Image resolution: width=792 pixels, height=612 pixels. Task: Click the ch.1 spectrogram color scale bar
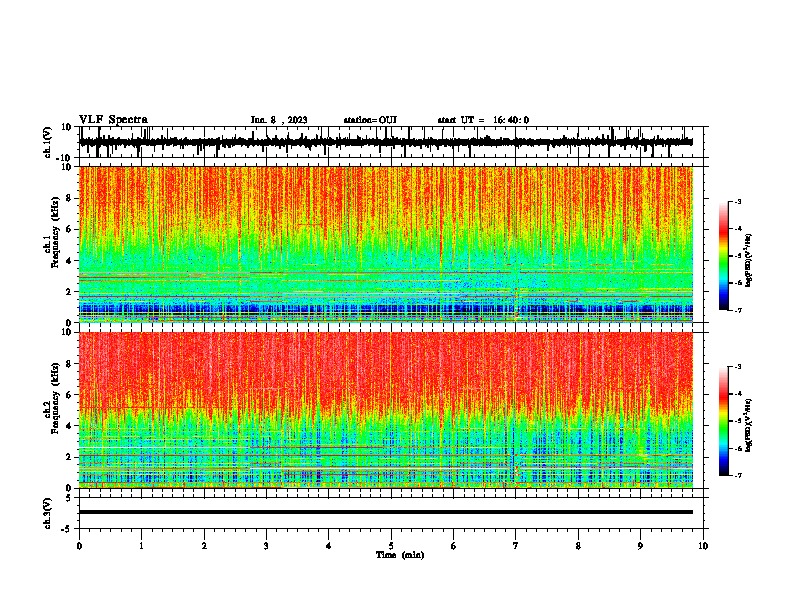[724, 256]
